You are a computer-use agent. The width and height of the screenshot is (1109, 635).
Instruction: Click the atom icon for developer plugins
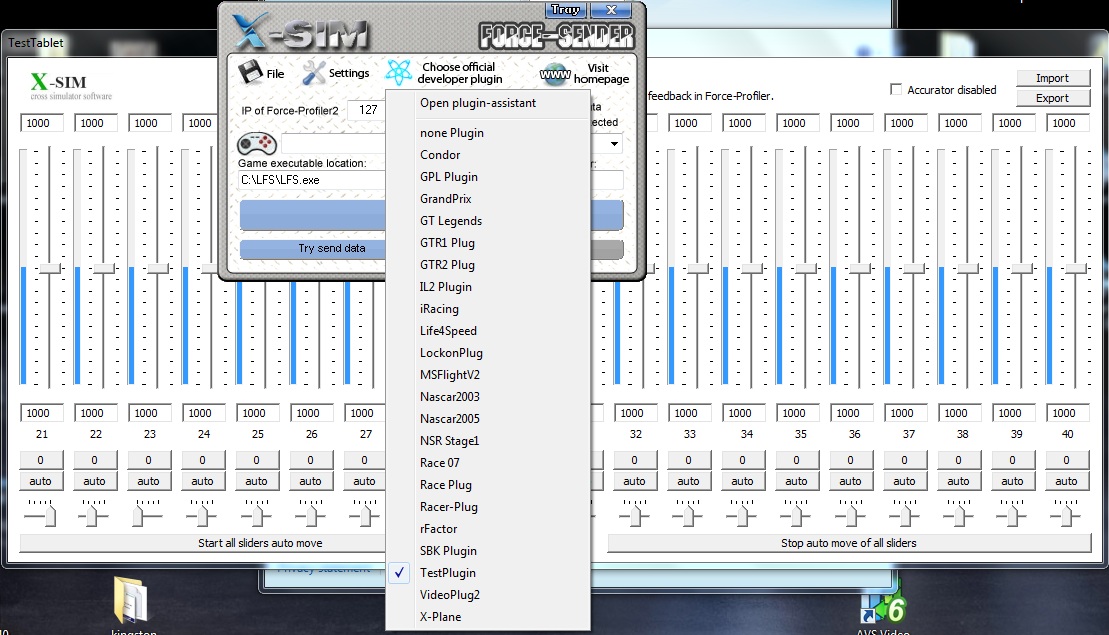click(398, 72)
